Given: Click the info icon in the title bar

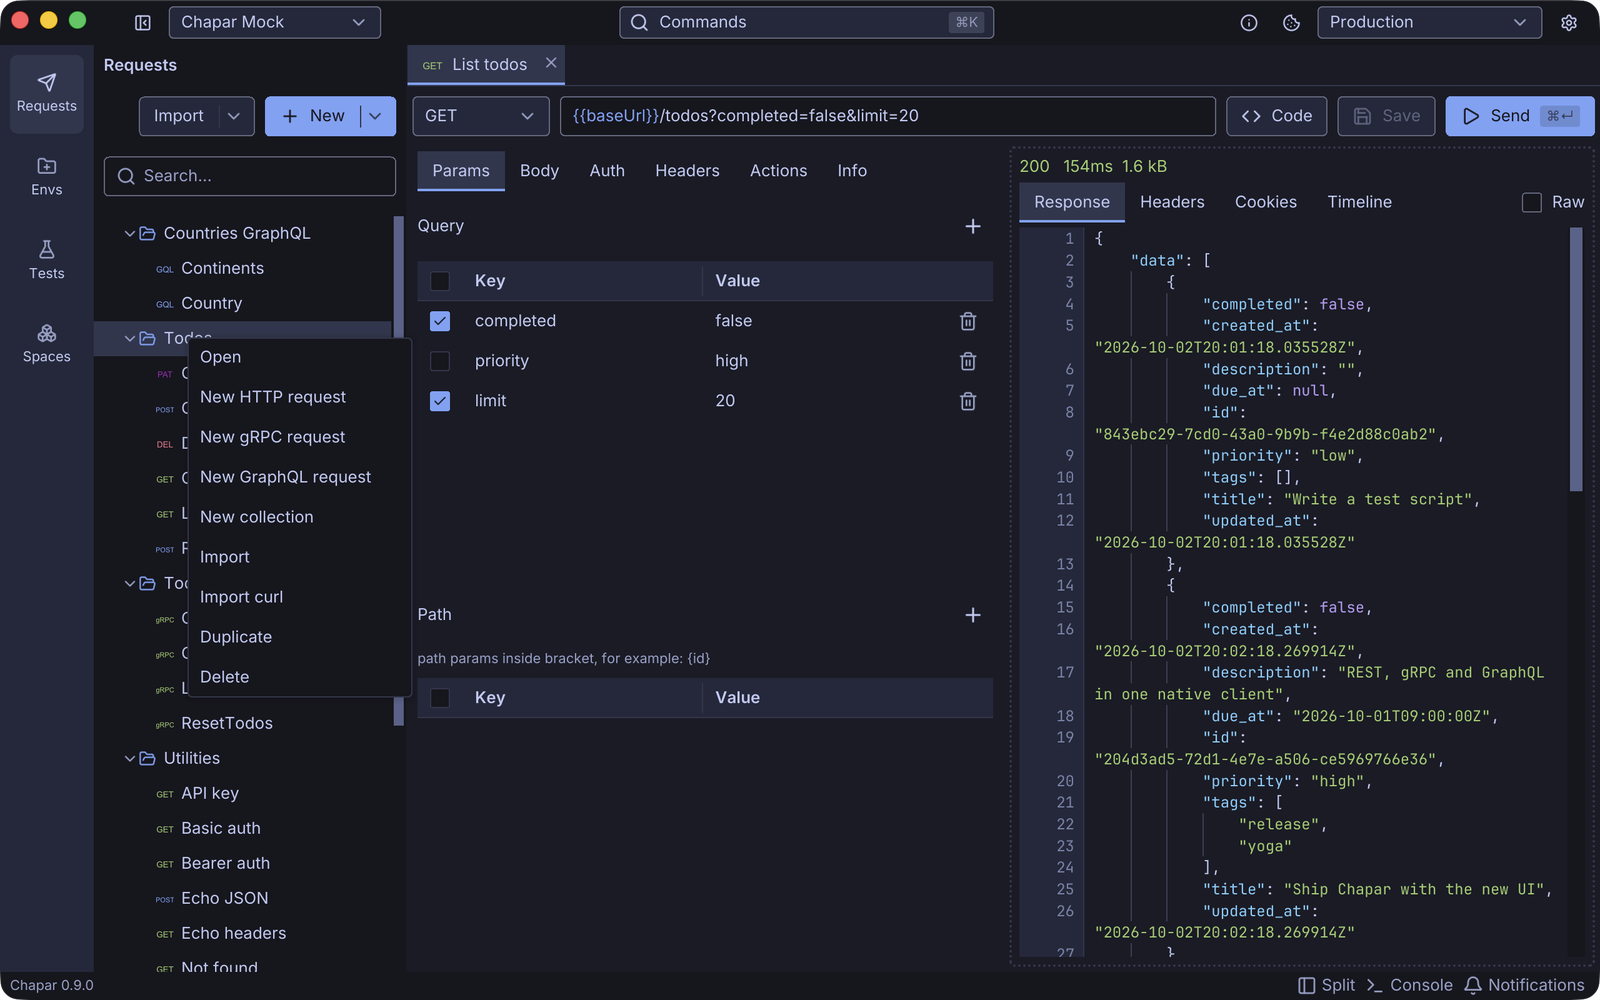Looking at the screenshot, I should [x=1249, y=22].
